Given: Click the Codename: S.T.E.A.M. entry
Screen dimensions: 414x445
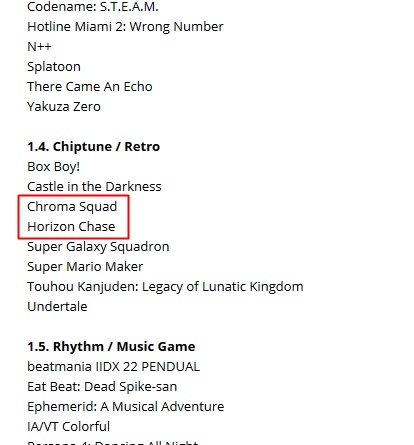Looking at the screenshot, I should pos(93,7).
